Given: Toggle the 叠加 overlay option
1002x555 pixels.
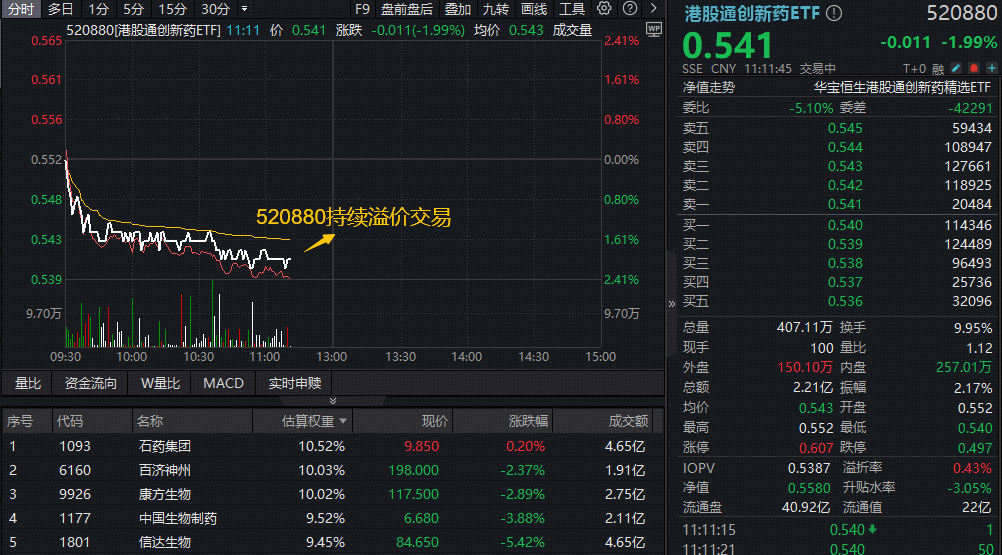Looking at the screenshot, I should click(x=458, y=9).
